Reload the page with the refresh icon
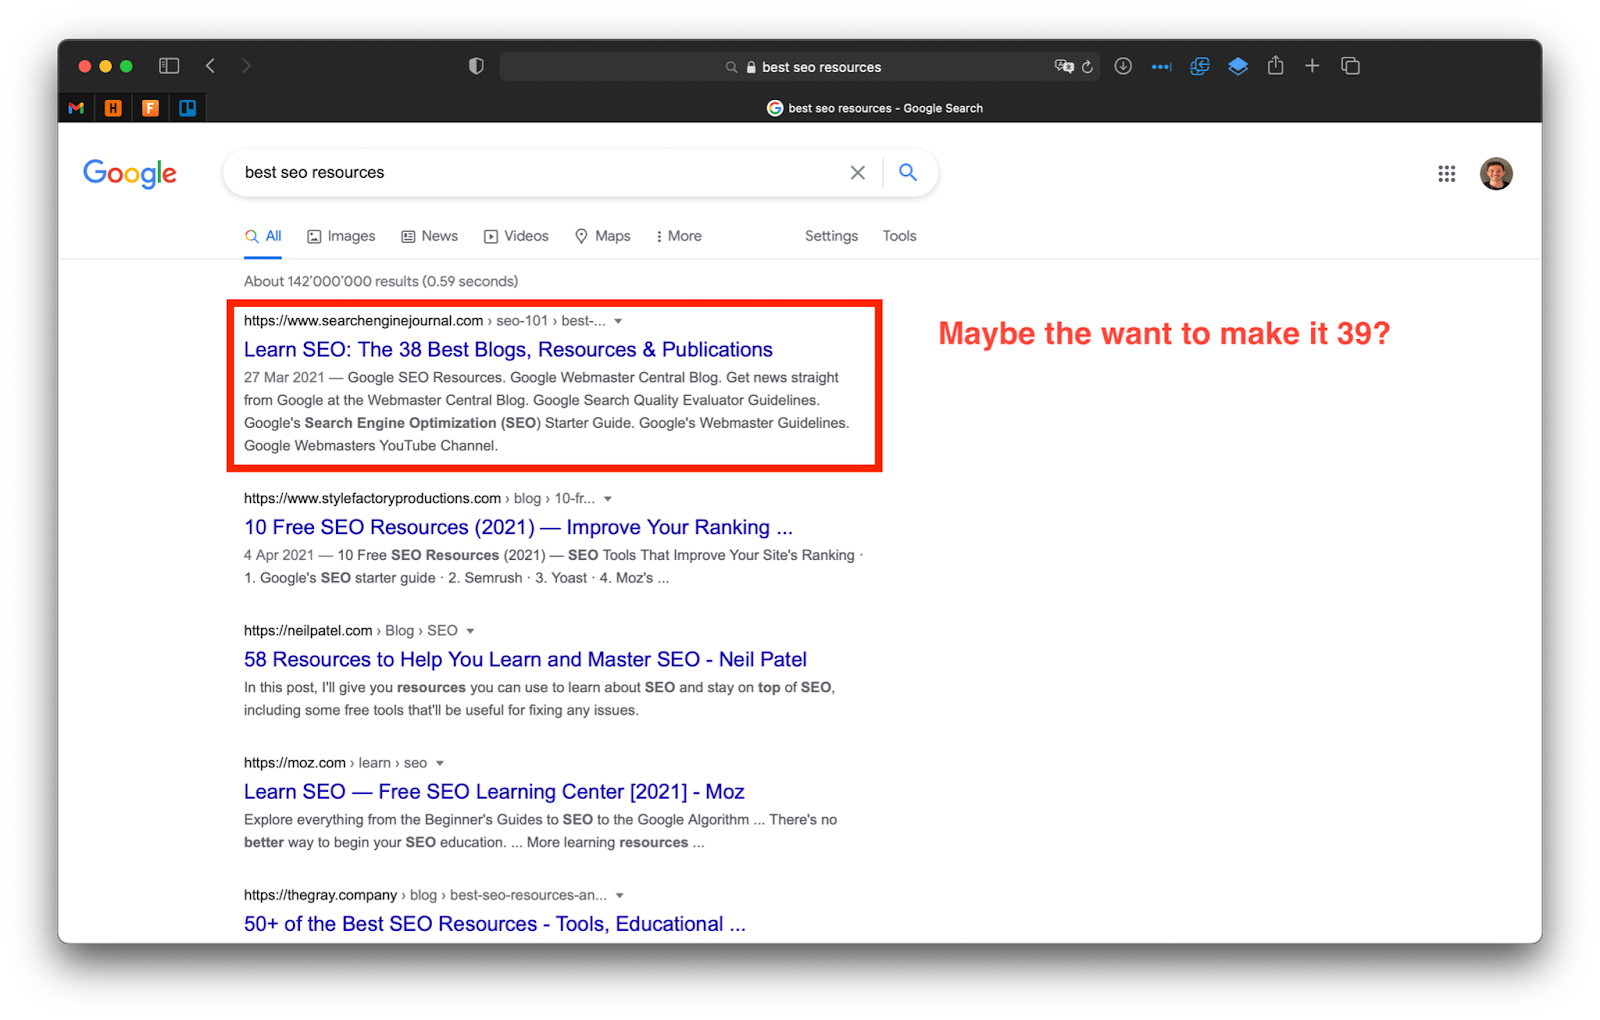1600x1020 pixels. point(1088,67)
